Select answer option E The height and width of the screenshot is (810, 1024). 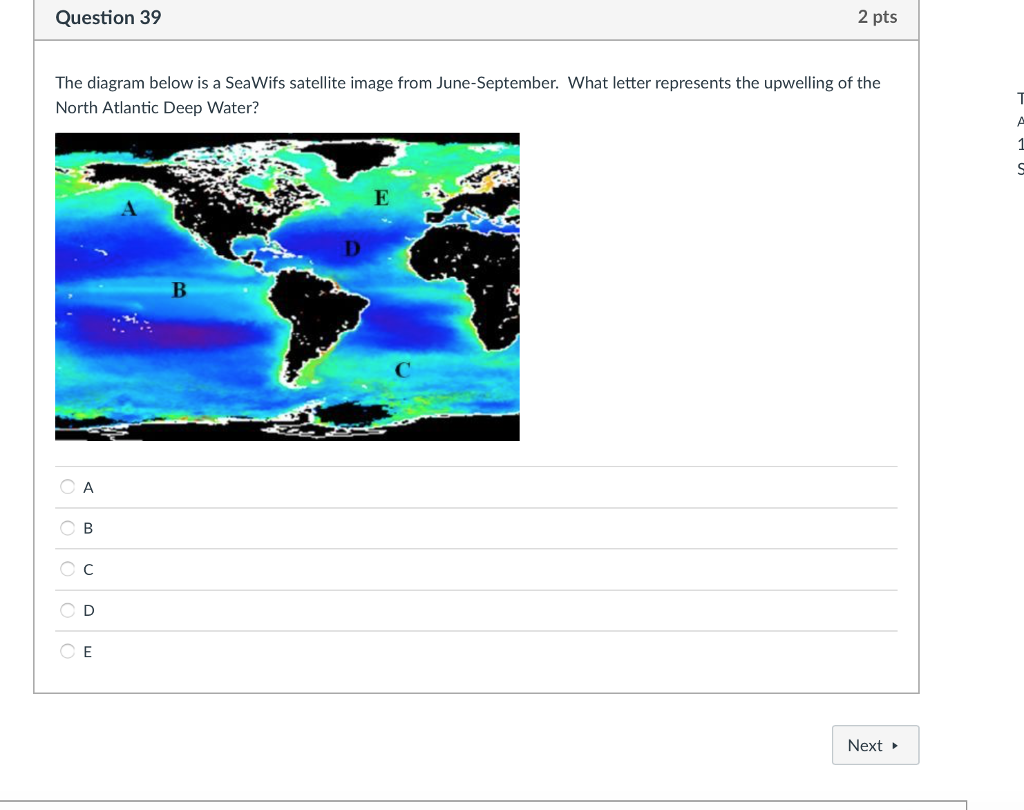tap(67, 651)
